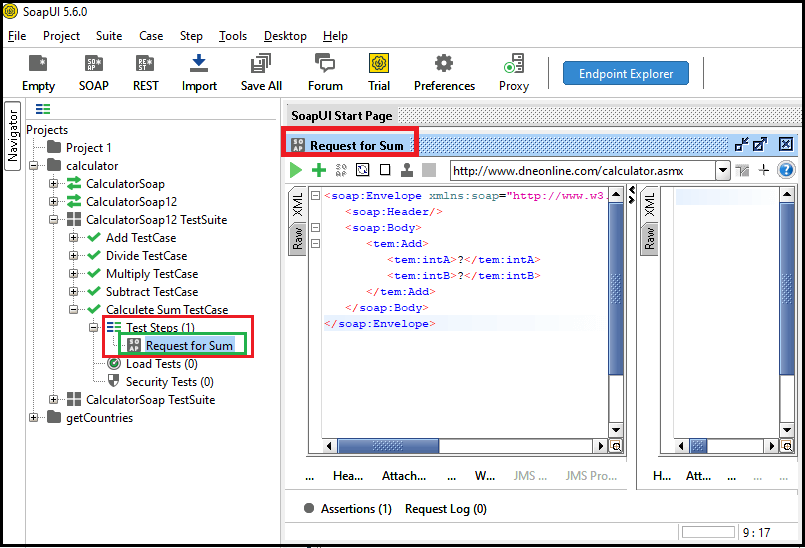The height and width of the screenshot is (548, 805).
Task: Open Preferences gear icon
Action: click(444, 64)
